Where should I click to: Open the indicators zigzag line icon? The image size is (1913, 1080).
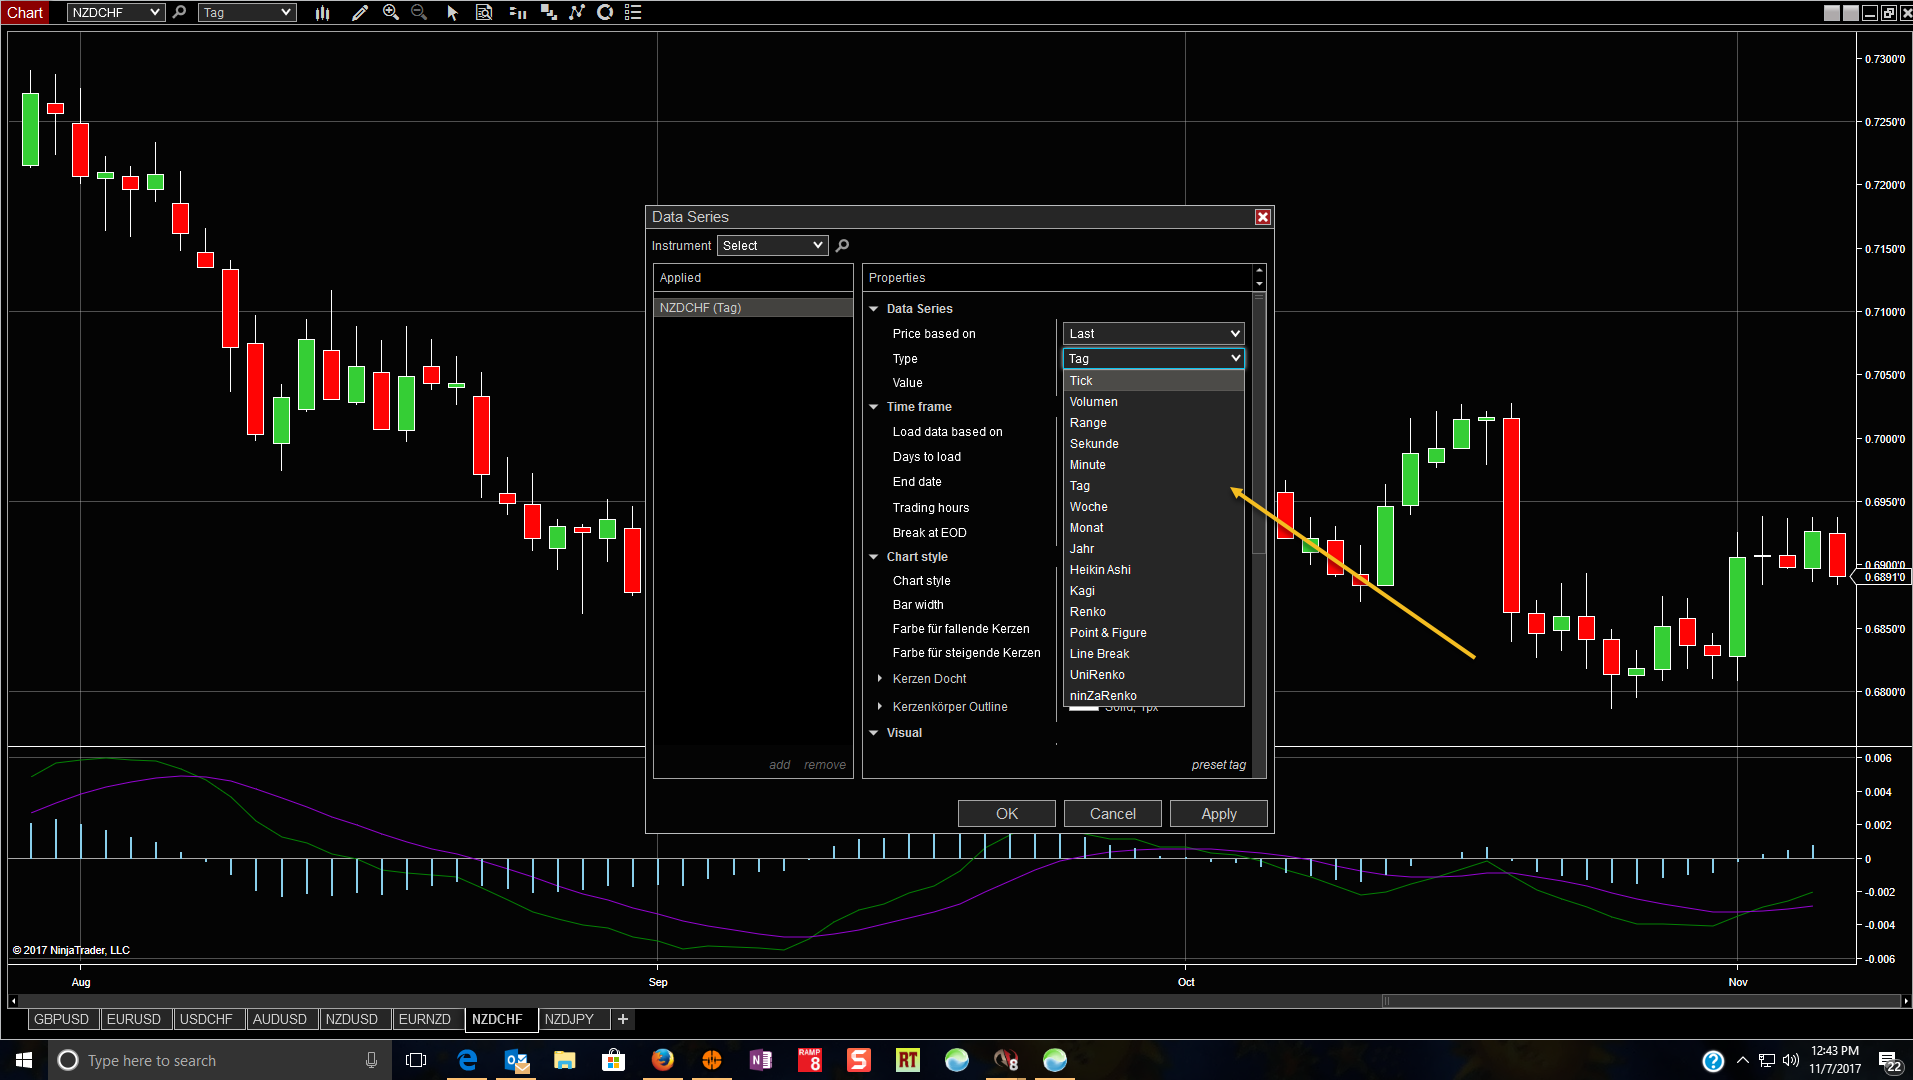tap(577, 12)
